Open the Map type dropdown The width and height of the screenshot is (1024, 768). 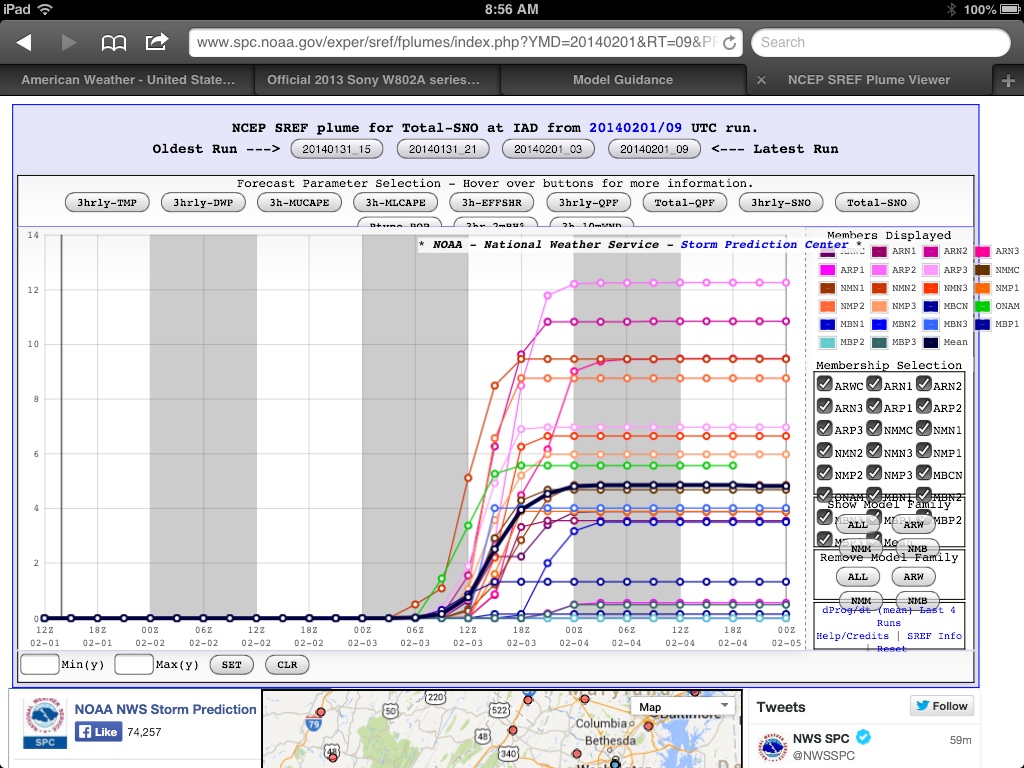[x=683, y=707]
